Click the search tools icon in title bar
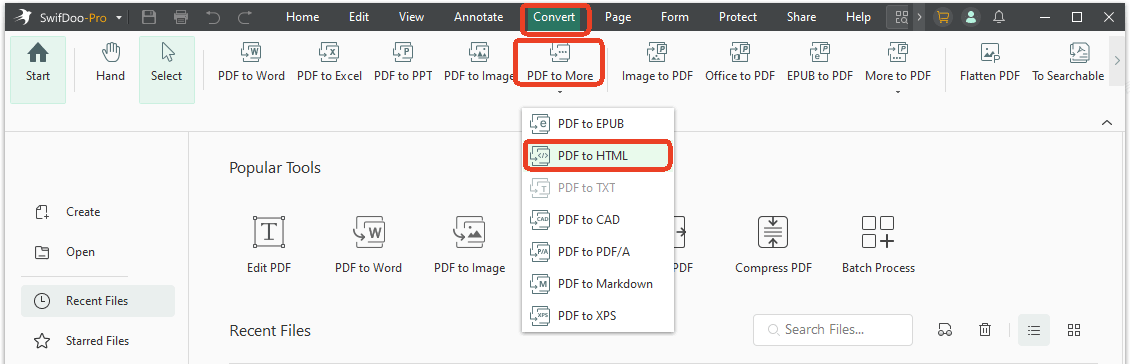 (x=901, y=17)
